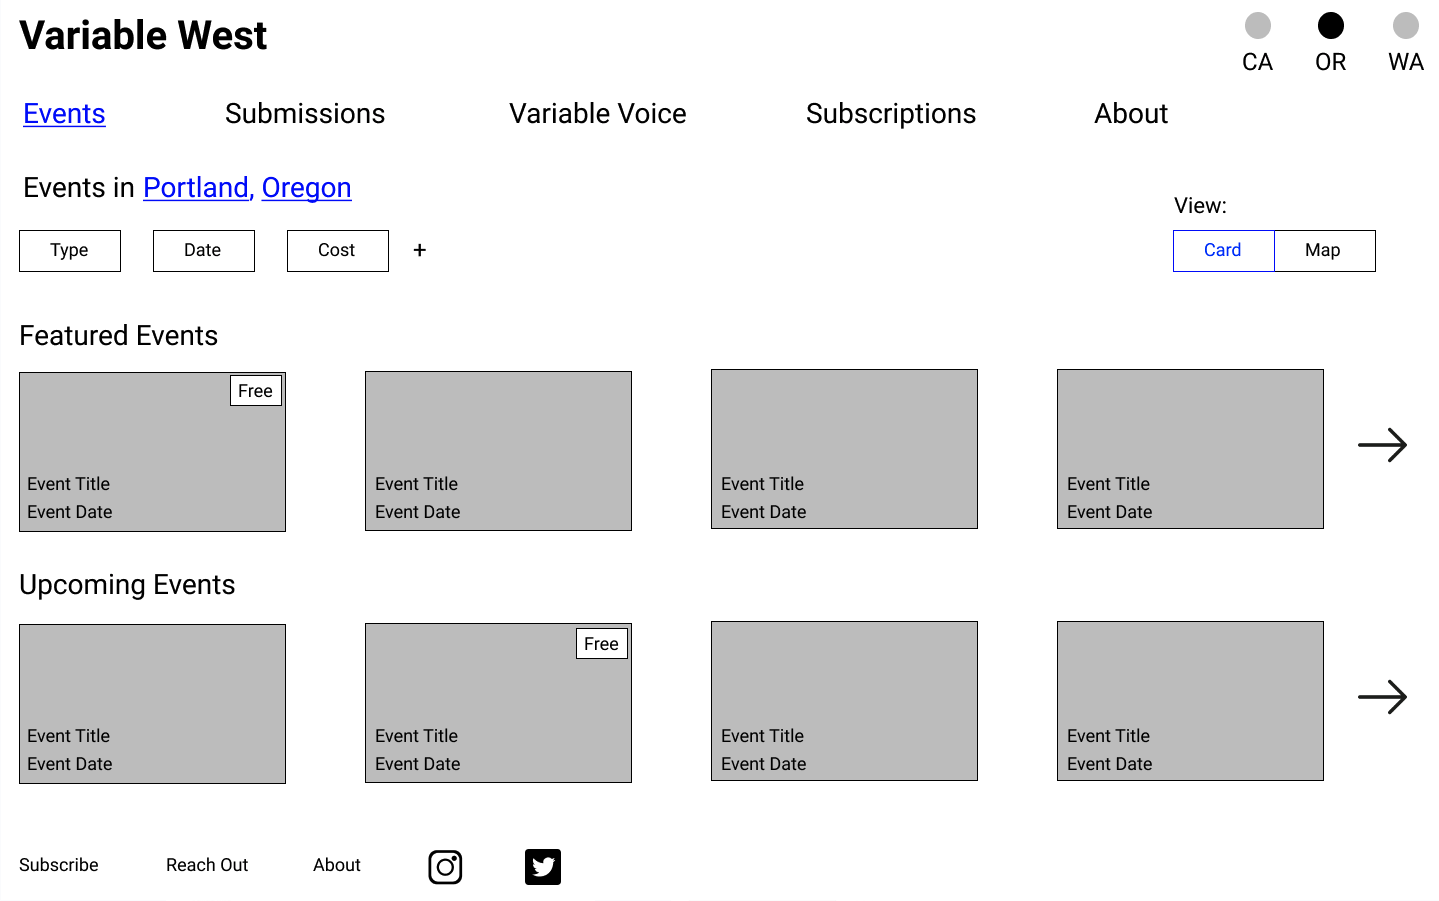Viewport: 1439px width, 901px height.
Task: Go to the Events nav tab
Action: pyautogui.click(x=64, y=114)
